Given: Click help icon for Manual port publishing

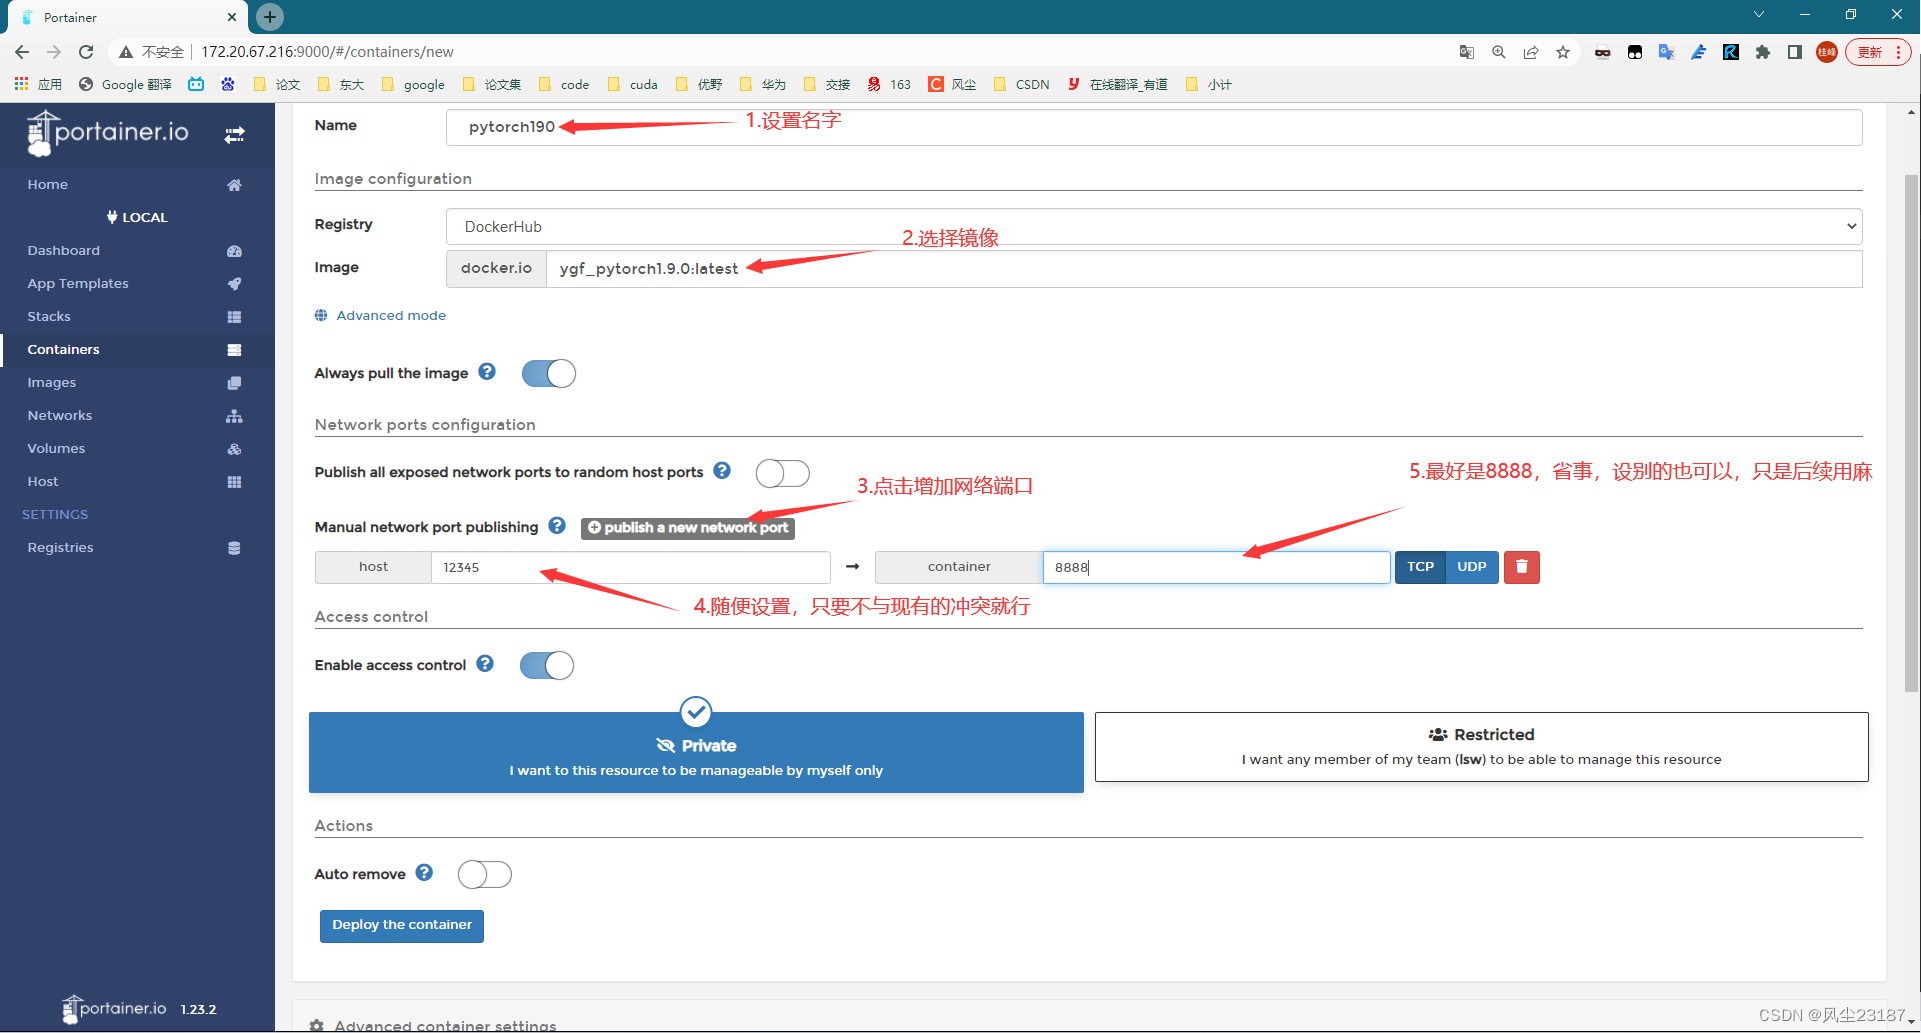Looking at the screenshot, I should (557, 526).
